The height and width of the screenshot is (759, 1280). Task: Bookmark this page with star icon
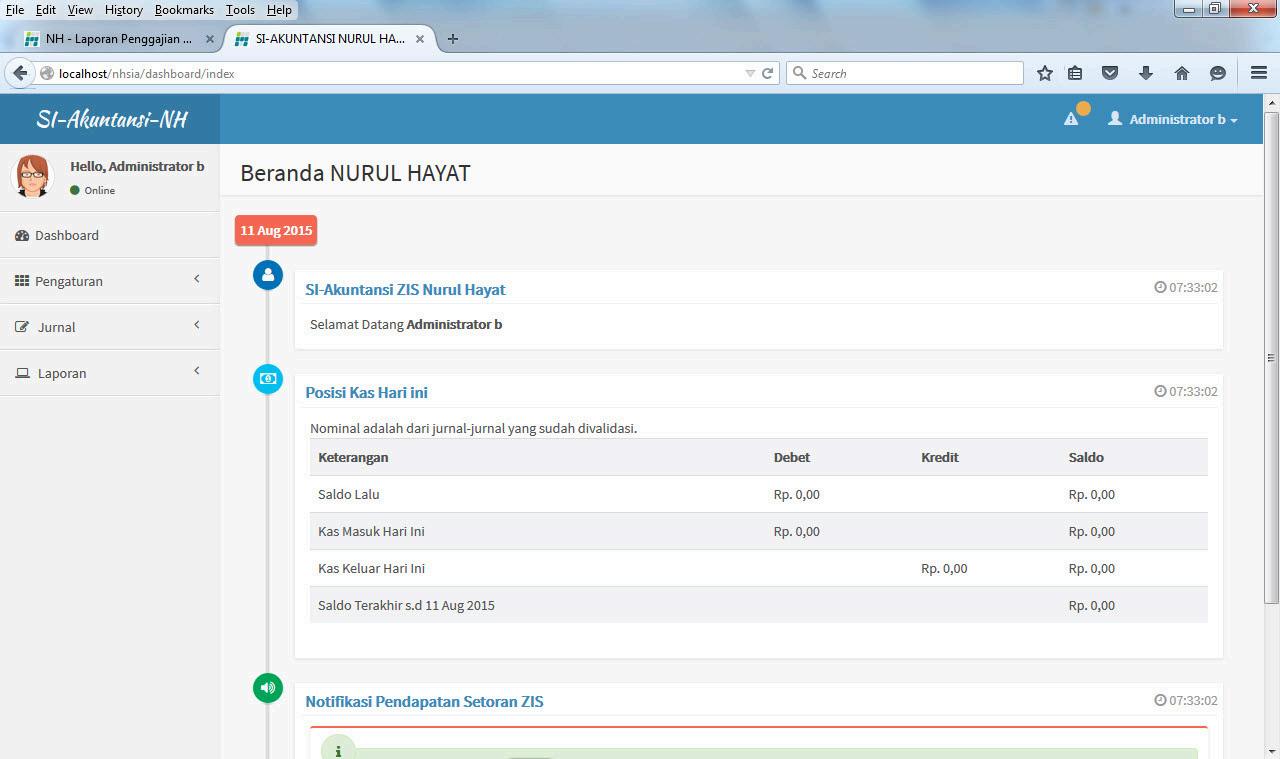(1045, 73)
